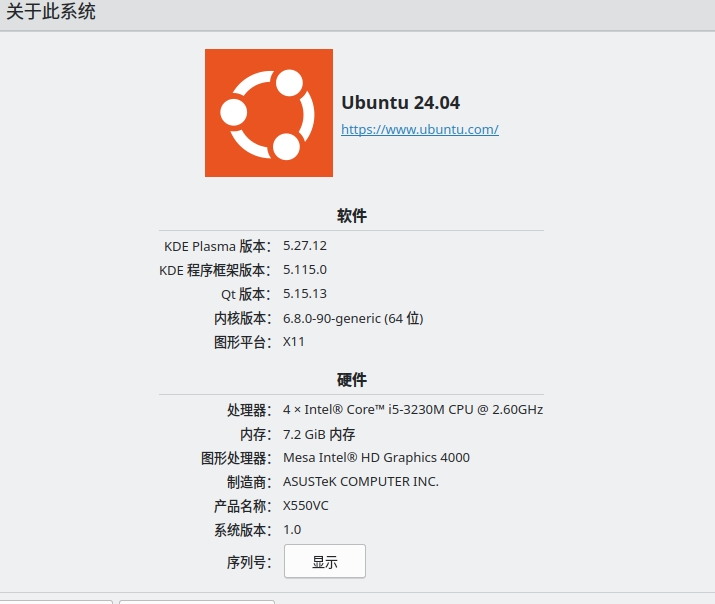Click the X11 graphics platform value
This screenshot has height=604, width=715.
294,341
